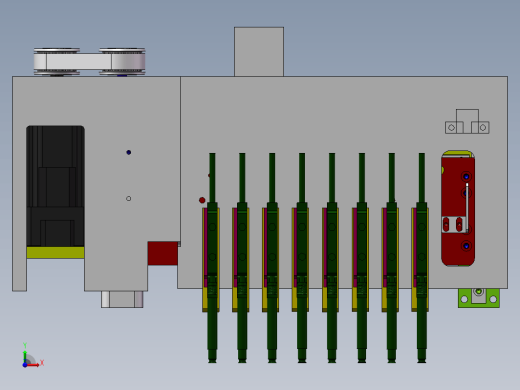Pick the right timing pulley
The image size is (520, 390).
122,62
